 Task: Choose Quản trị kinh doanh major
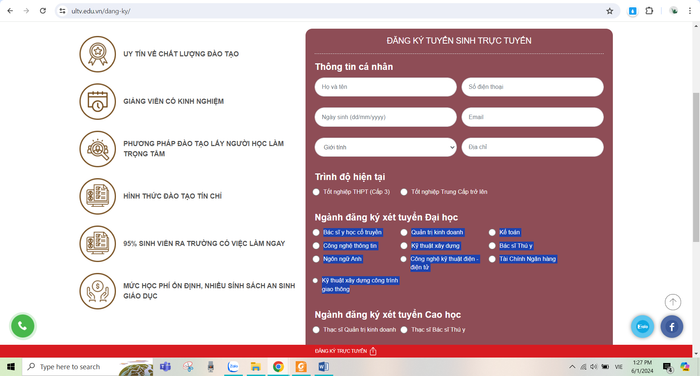pyautogui.click(x=404, y=232)
